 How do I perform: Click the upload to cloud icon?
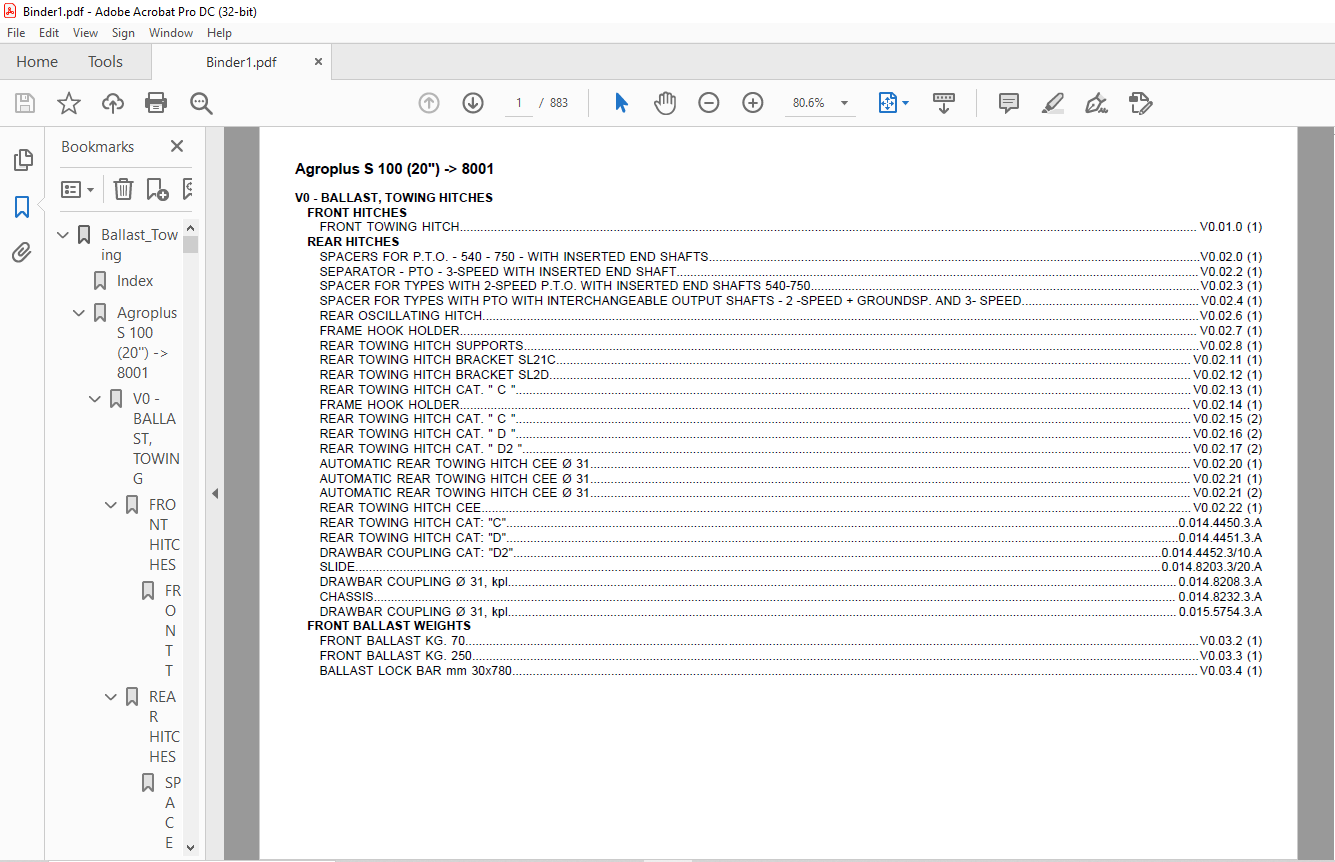(x=113, y=103)
